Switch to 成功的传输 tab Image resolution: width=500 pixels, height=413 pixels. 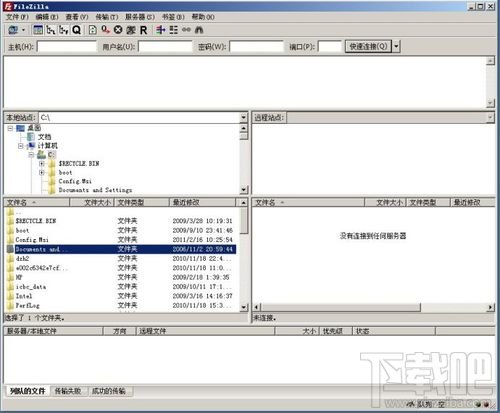pos(109,391)
